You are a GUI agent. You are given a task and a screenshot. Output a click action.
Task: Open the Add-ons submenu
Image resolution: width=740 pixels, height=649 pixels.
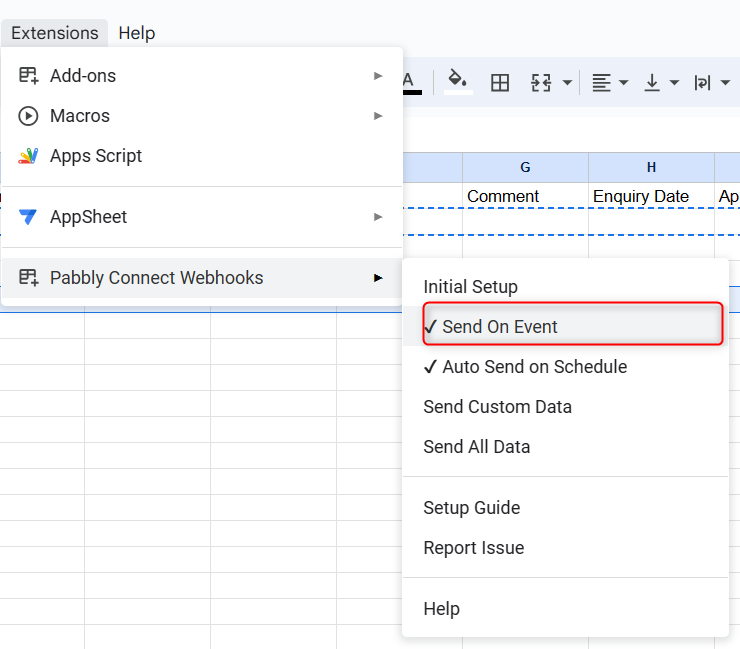pyautogui.click(x=202, y=76)
